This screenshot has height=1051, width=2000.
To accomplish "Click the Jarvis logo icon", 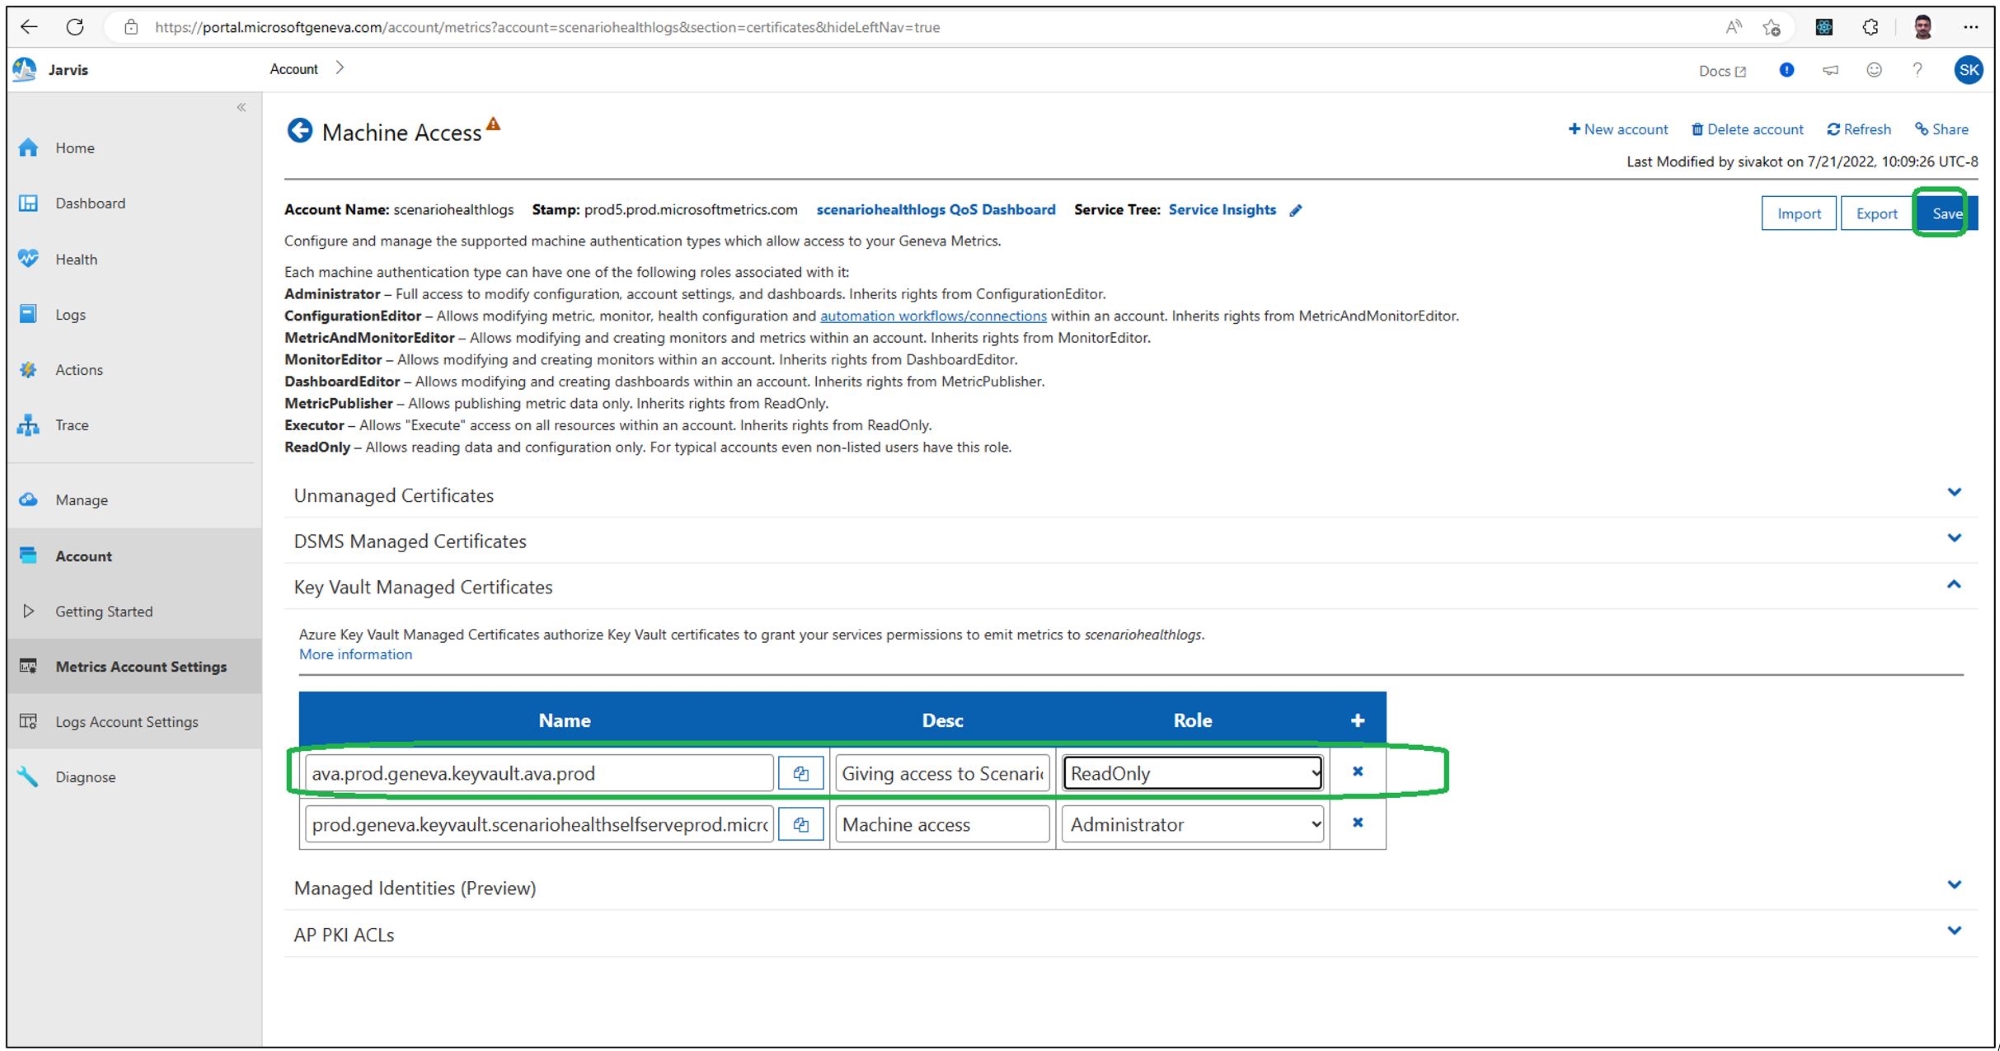I will pos(25,69).
